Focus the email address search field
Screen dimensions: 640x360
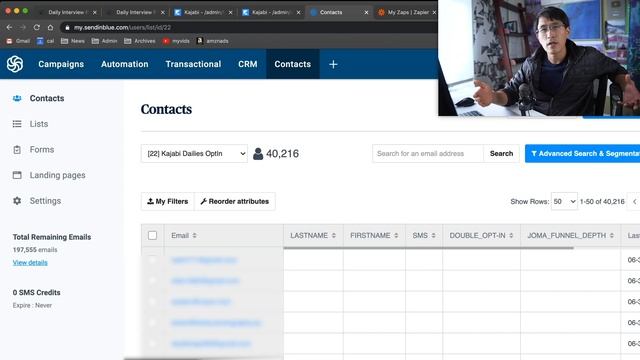click(428, 153)
